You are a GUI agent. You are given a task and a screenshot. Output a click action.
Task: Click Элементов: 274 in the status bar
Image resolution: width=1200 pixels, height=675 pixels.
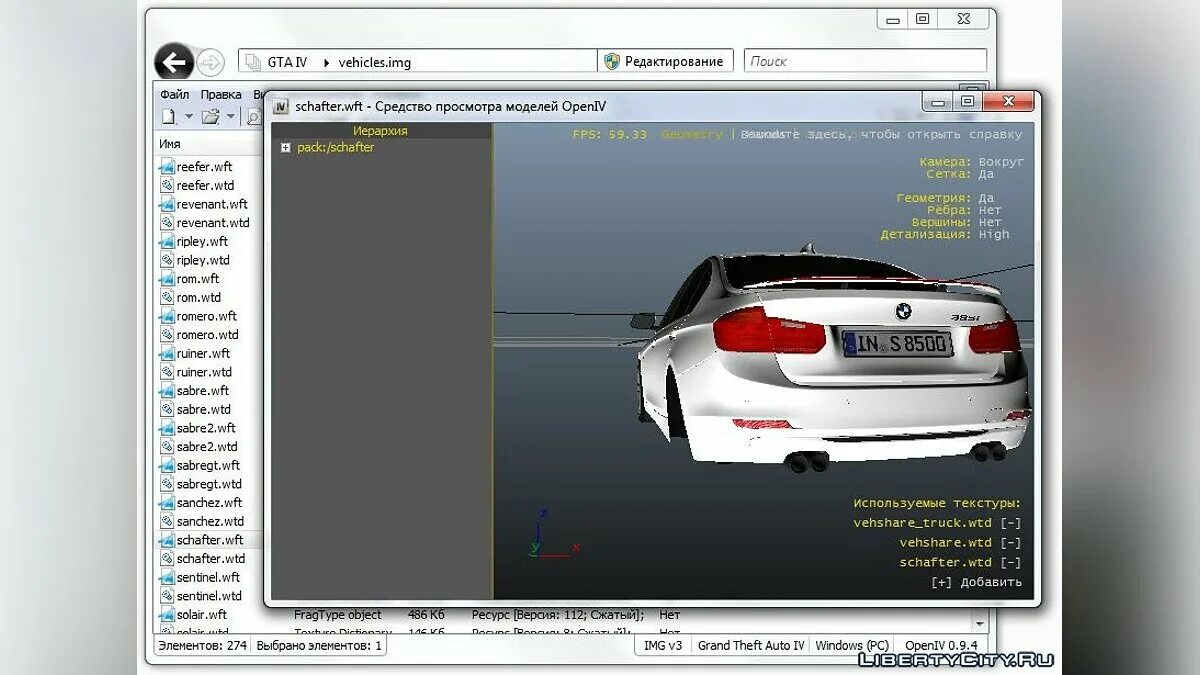click(202, 646)
